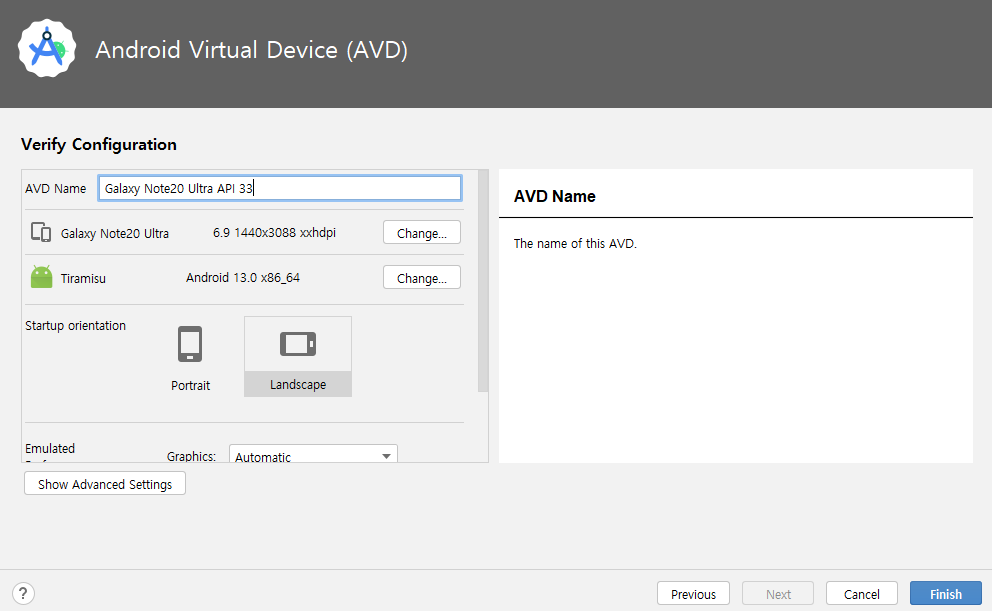The height and width of the screenshot is (611, 992).
Task: Change the Tiramisu system image
Action: pos(421,278)
